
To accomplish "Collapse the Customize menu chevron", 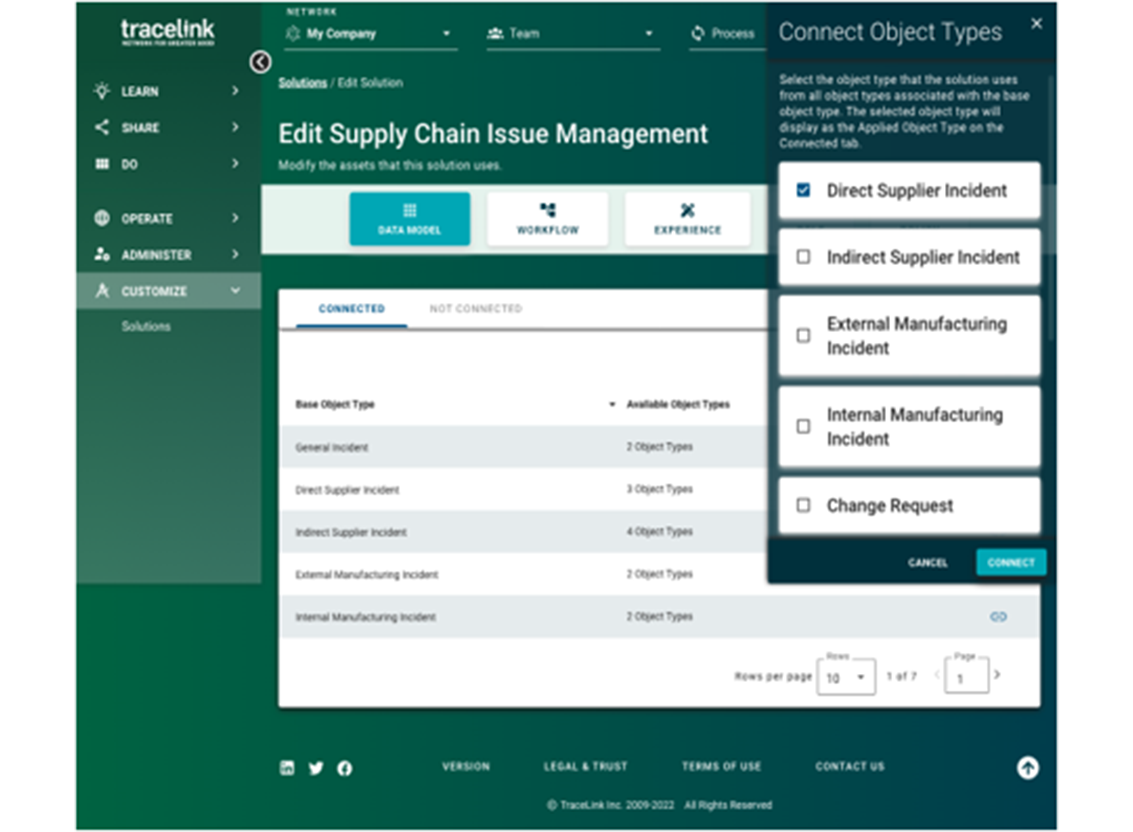I will (x=235, y=291).
